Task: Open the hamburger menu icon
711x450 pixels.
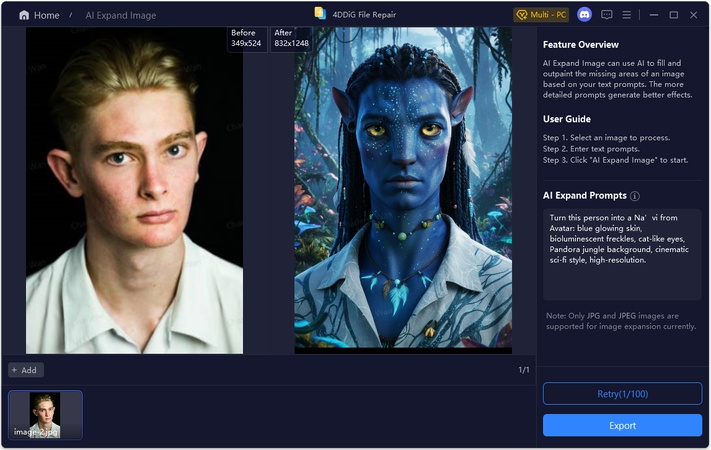Action: 627,15
